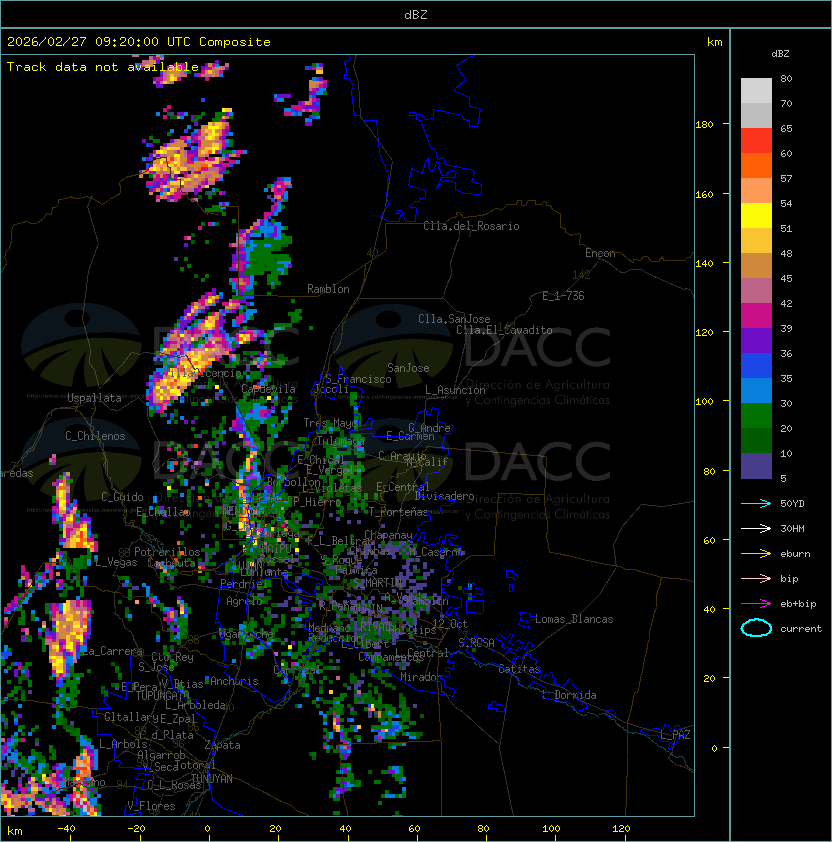The image size is (832, 842).
Task: Click the 'C_Guido' map label
Action: pos(122,497)
